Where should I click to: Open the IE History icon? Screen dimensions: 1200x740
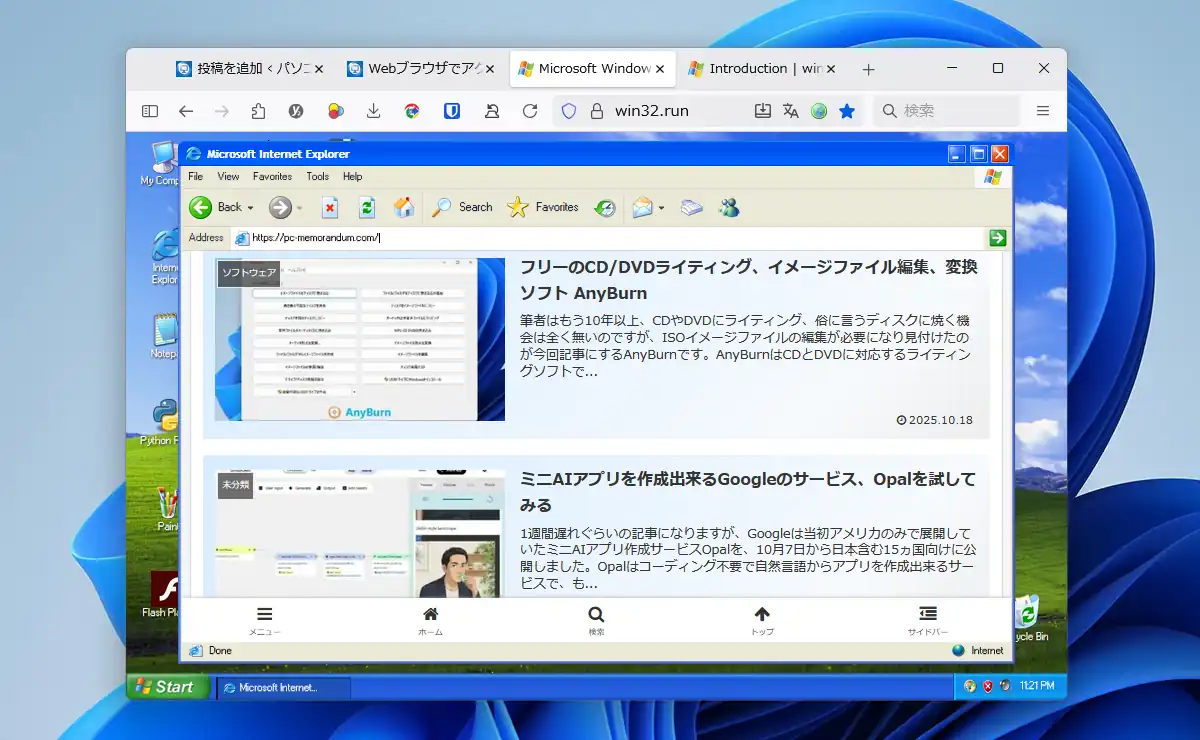(x=604, y=207)
